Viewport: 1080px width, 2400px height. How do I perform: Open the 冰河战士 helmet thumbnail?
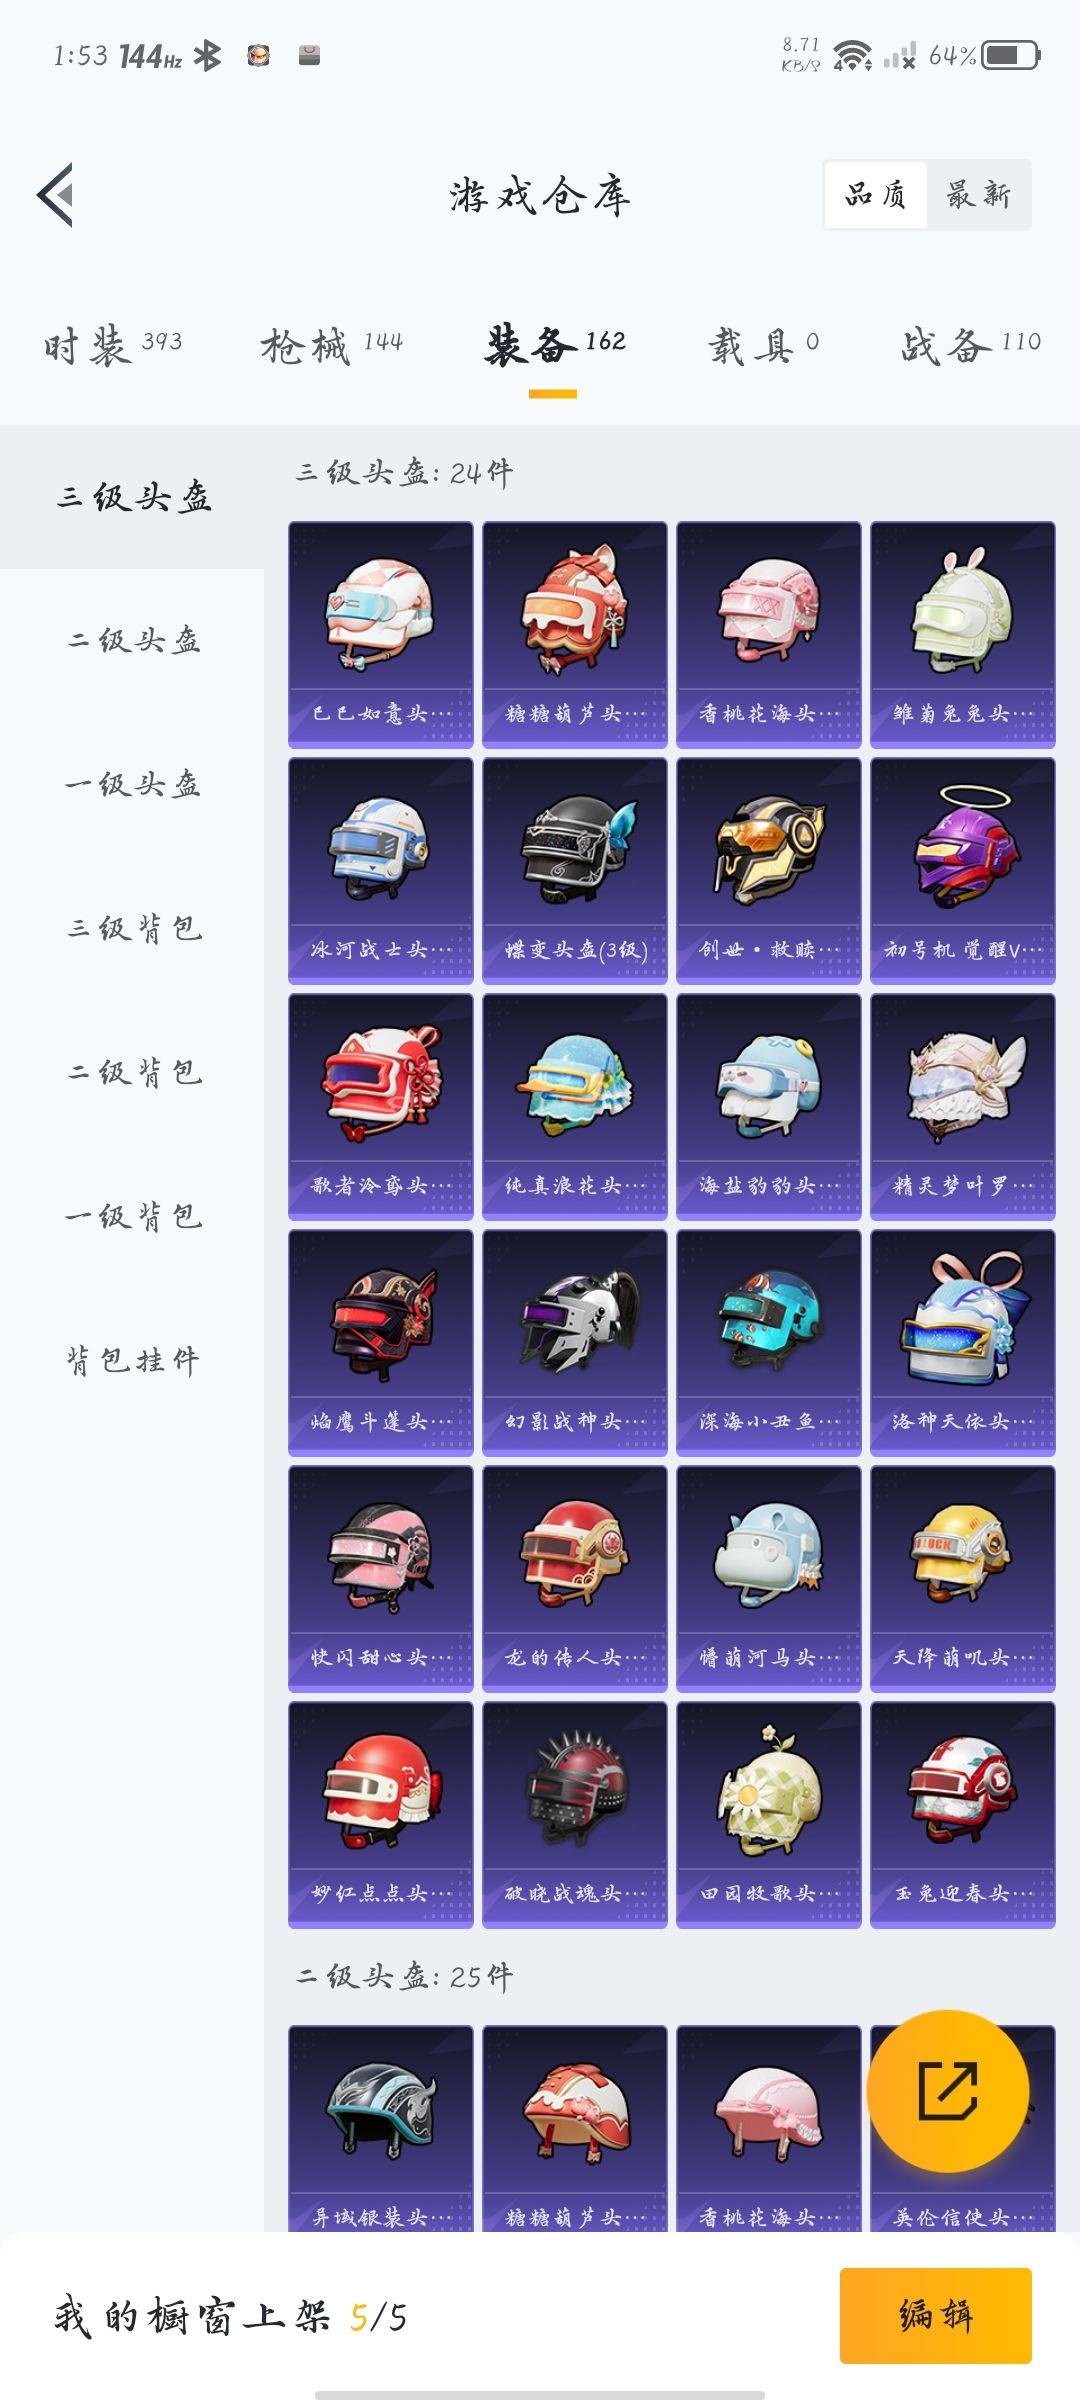[x=381, y=870]
